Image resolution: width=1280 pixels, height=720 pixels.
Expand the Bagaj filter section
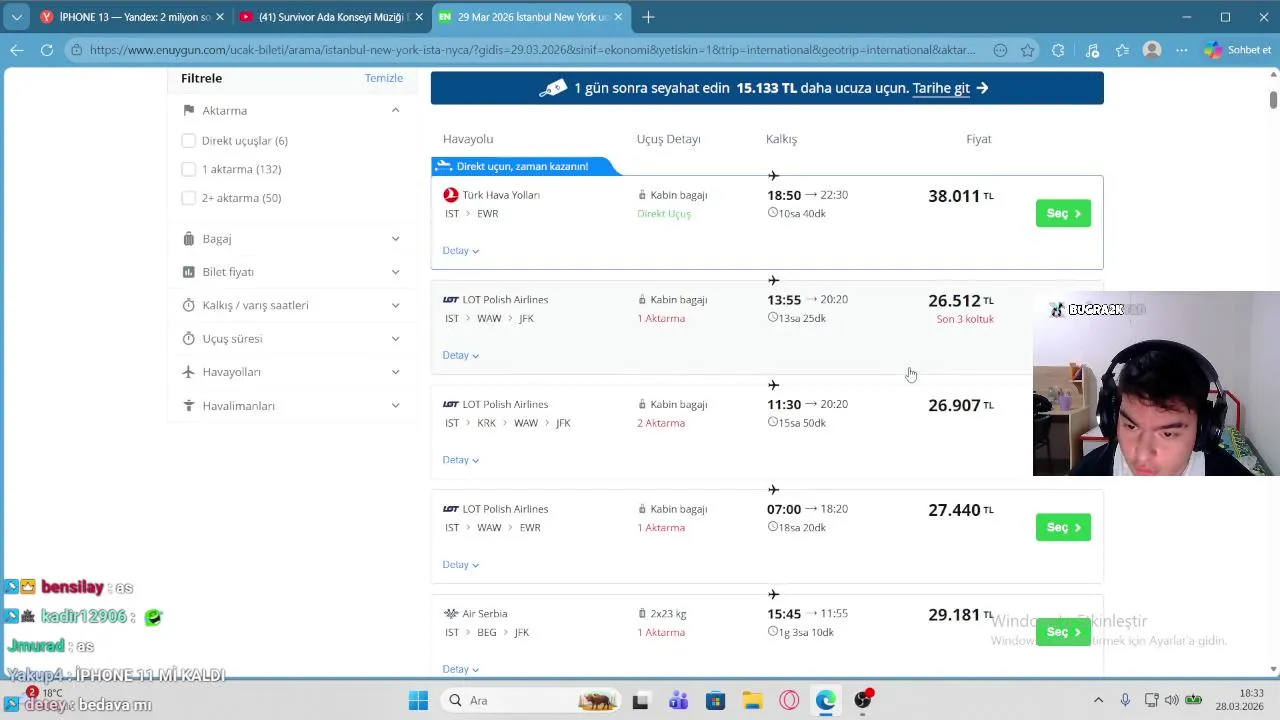(x=396, y=239)
